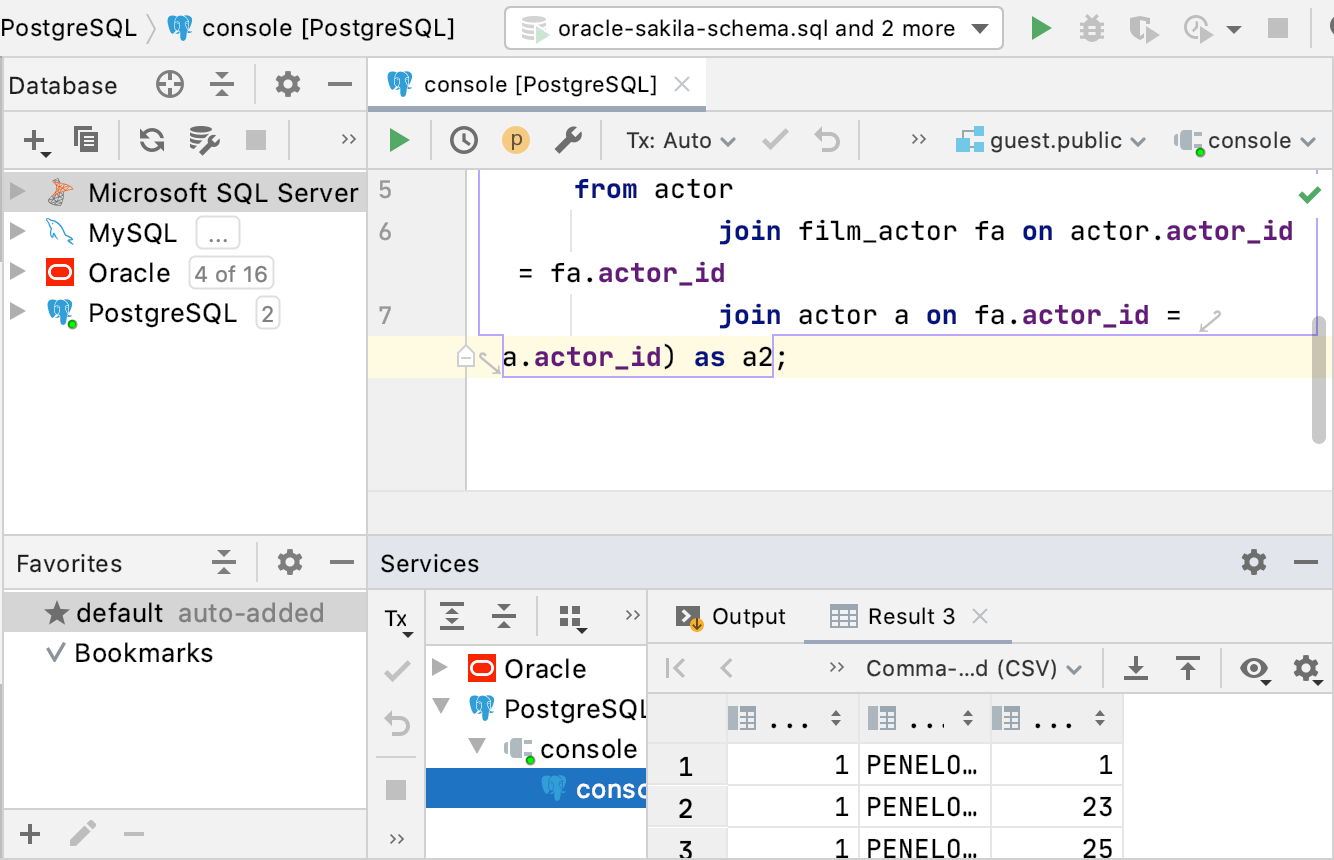Click the export data download icon
This screenshot has width=1334, height=860.
1136,668
